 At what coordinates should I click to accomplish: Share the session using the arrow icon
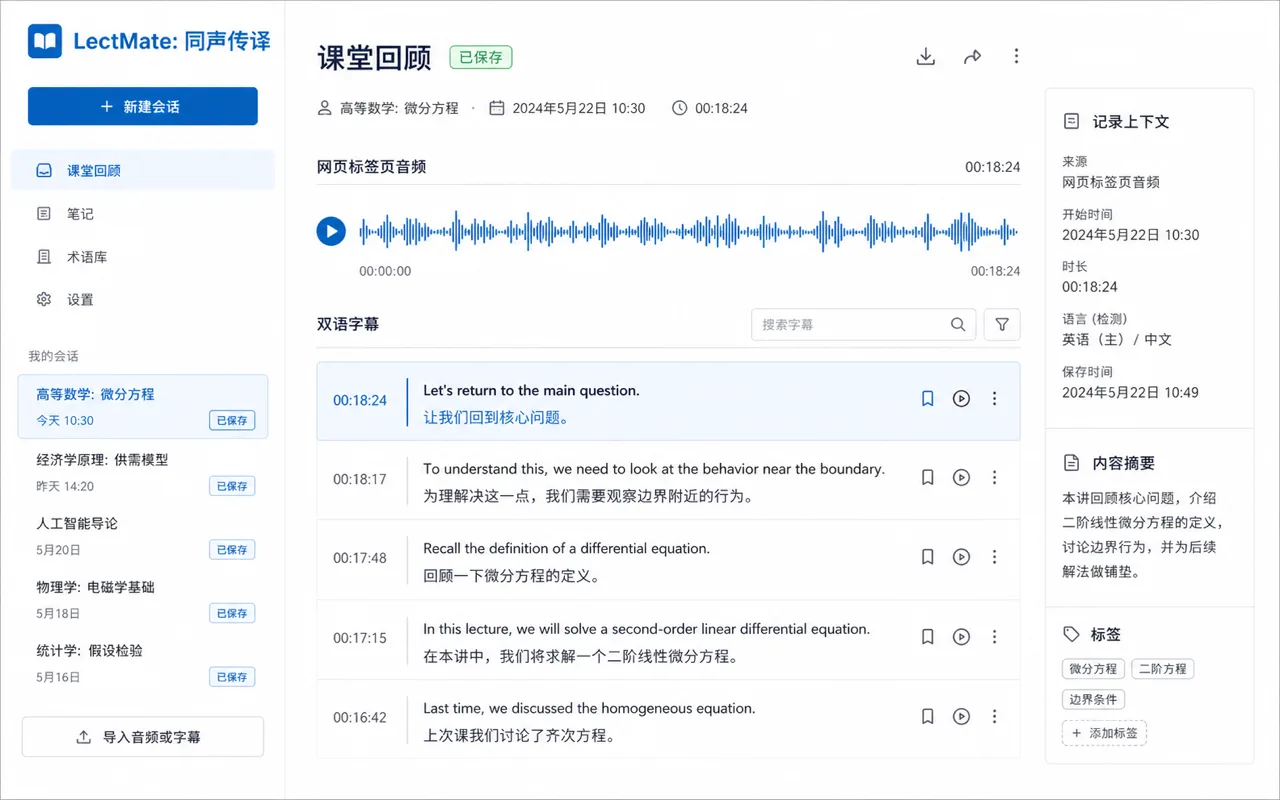972,57
